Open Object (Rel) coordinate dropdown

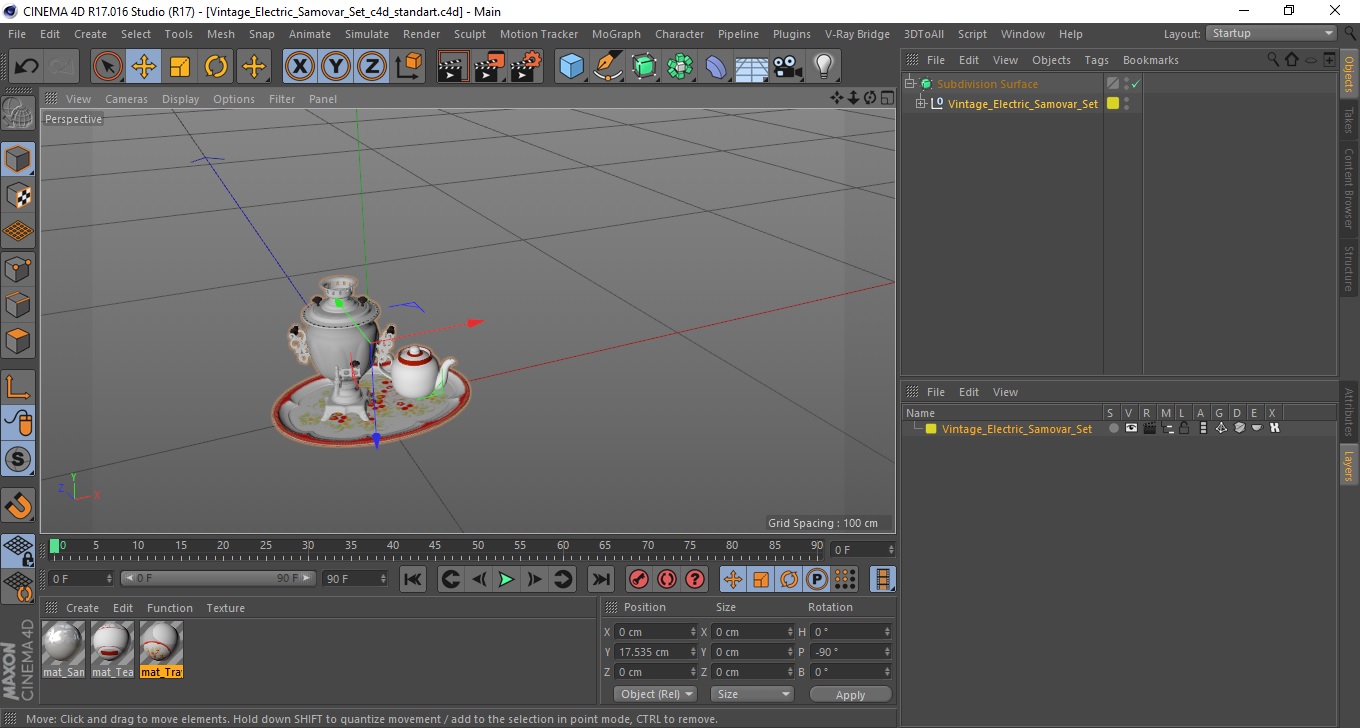[655, 694]
